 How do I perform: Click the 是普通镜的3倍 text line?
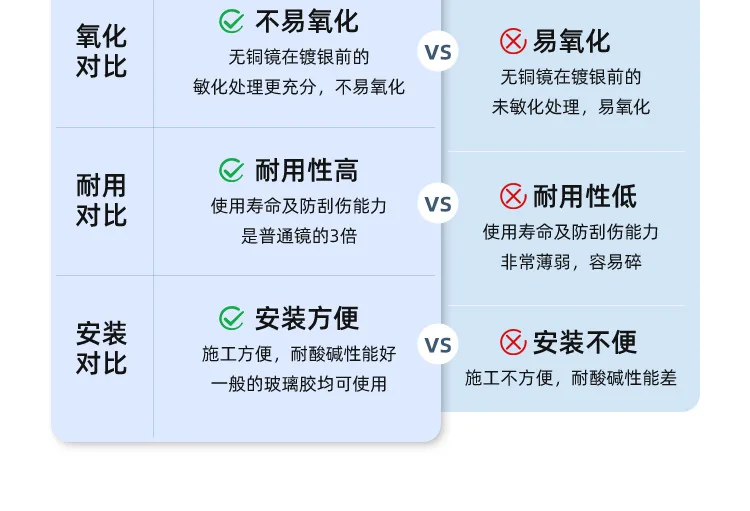point(299,236)
